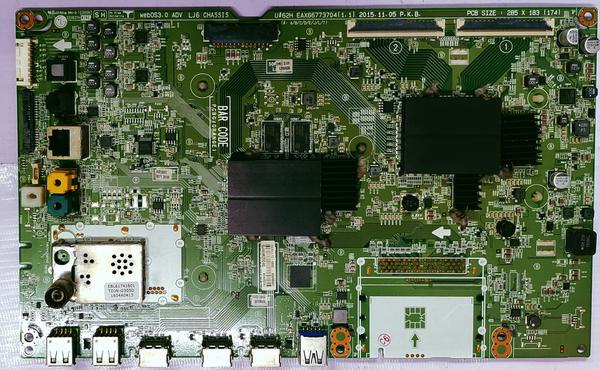Click the tuner module sticker label
This screenshot has width=600, height=370.
(x=119, y=290)
